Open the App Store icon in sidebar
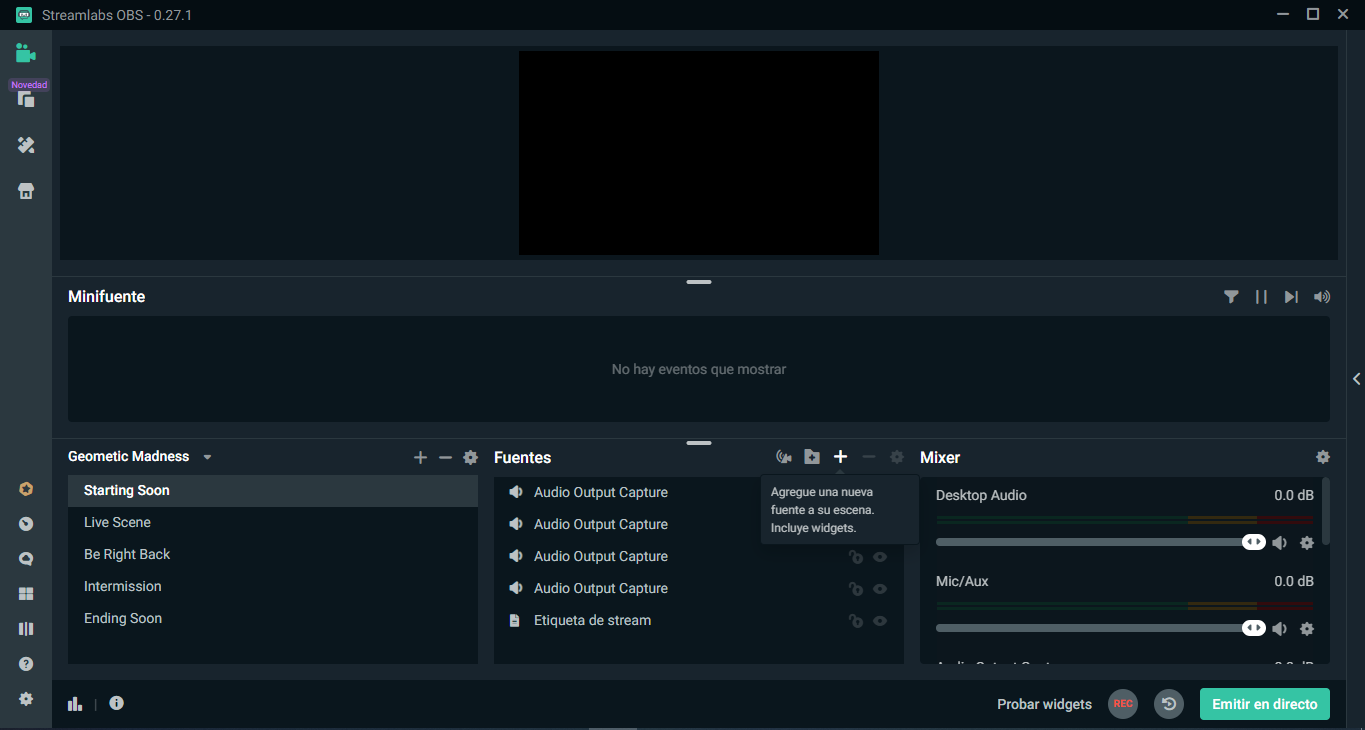This screenshot has width=1365, height=730. [26, 191]
